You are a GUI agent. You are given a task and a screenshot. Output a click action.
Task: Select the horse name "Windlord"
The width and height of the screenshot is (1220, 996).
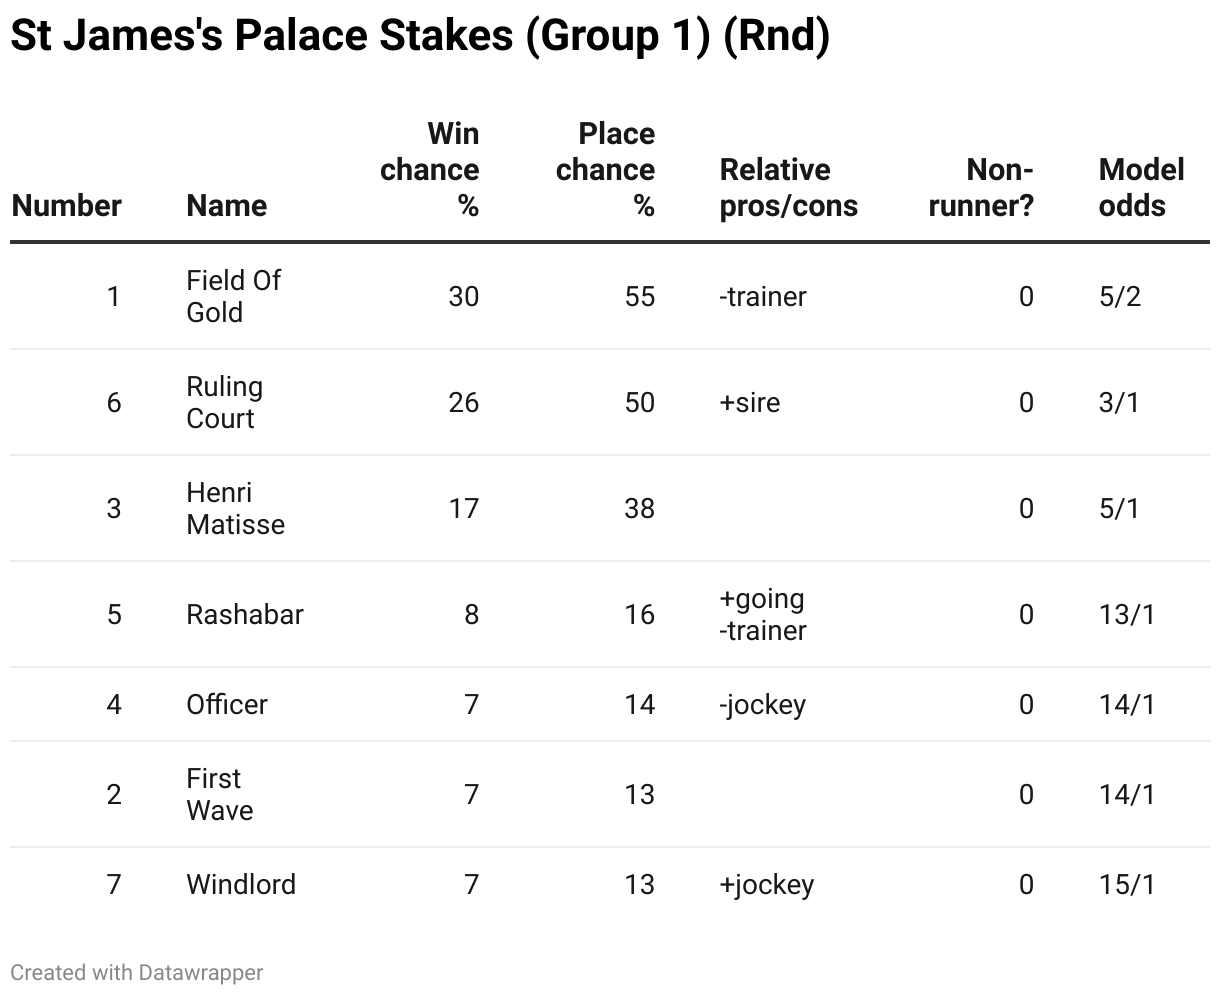(241, 884)
